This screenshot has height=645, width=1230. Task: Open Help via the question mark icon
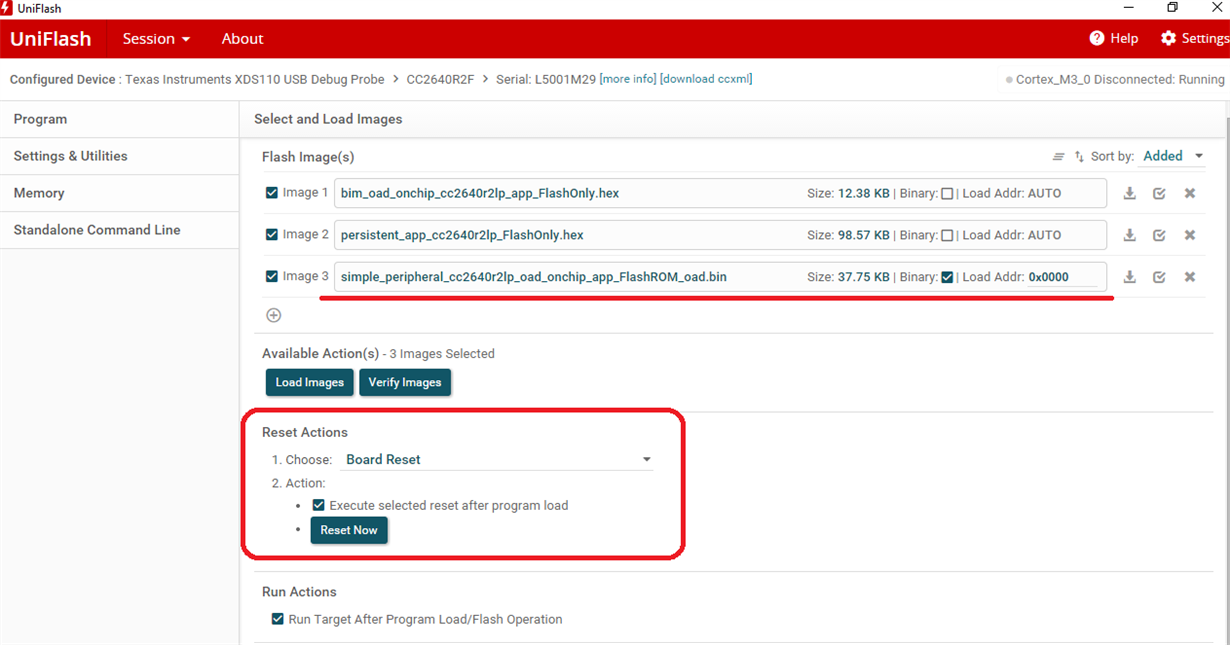(1097, 38)
